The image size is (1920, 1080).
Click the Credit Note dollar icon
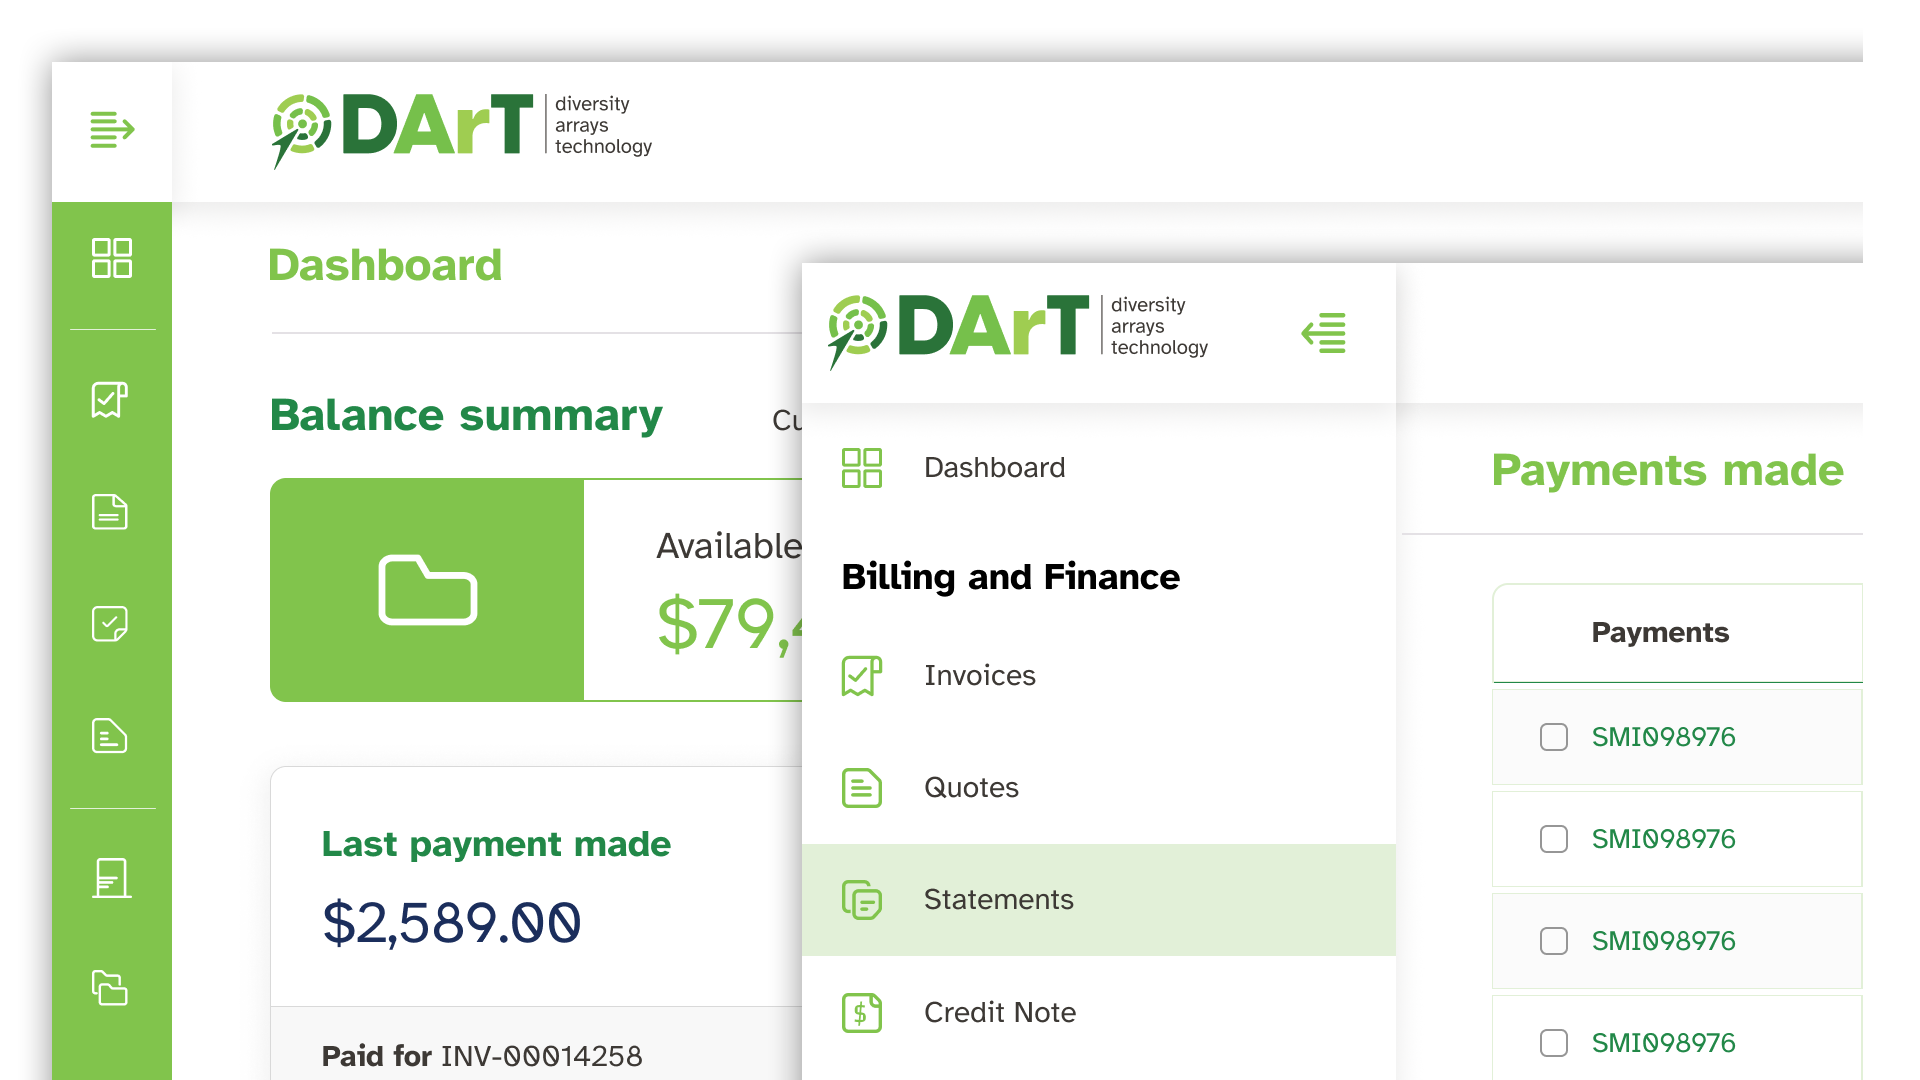862,1012
